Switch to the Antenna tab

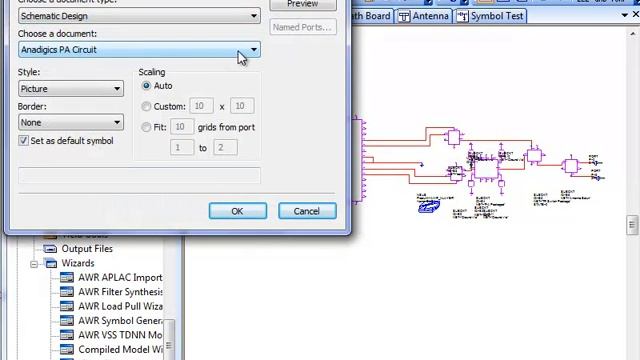point(423,16)
